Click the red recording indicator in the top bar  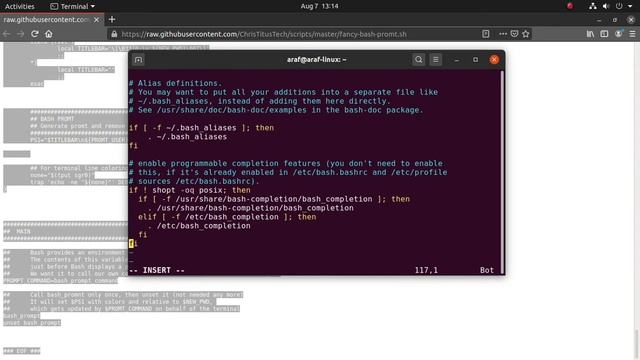(x=570, y=6)
